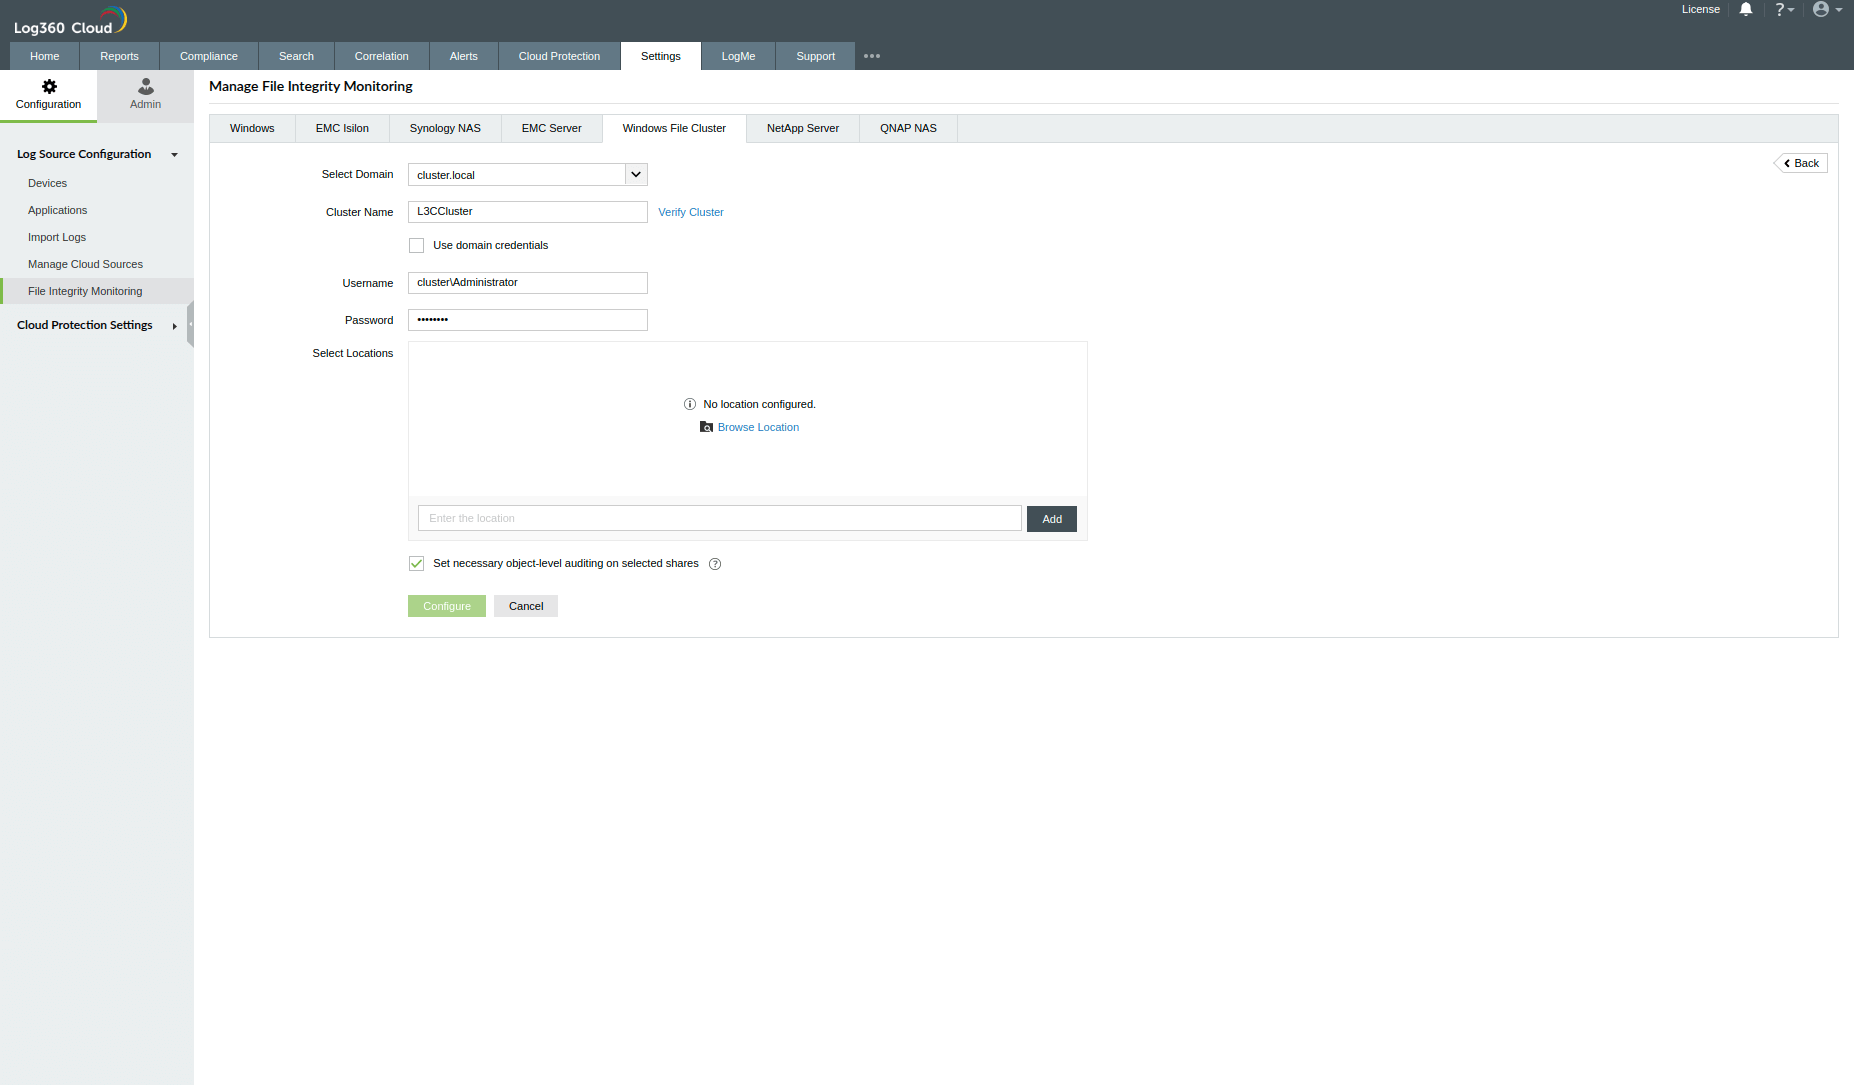Expand the Log Source Configuration section
The height and width of the screenshot is (1085, 1854).
tap(174, 154)
